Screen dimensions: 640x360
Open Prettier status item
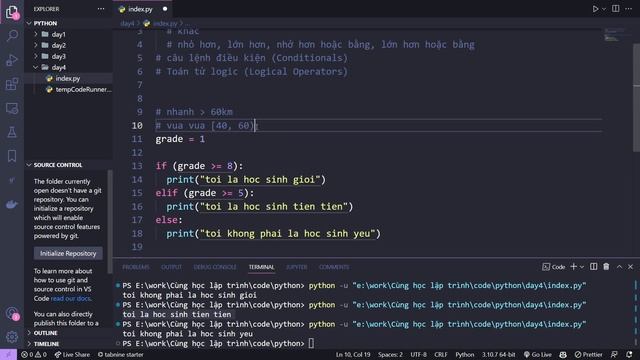coord(588,355)
